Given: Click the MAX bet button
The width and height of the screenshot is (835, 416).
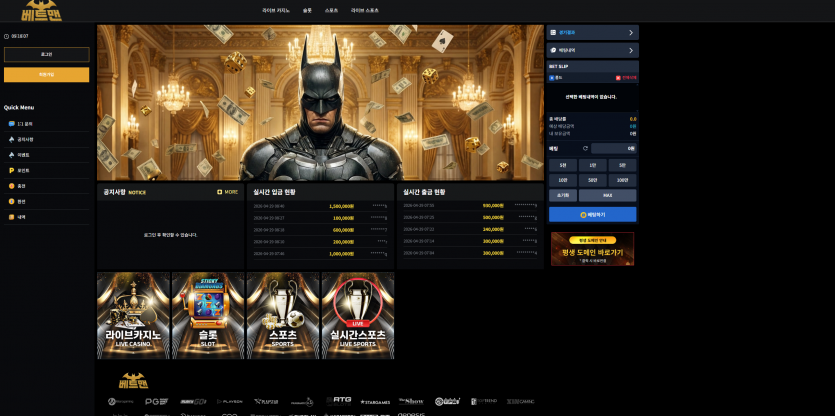Looking at the screenshot, I should click(x=608, y=195).
